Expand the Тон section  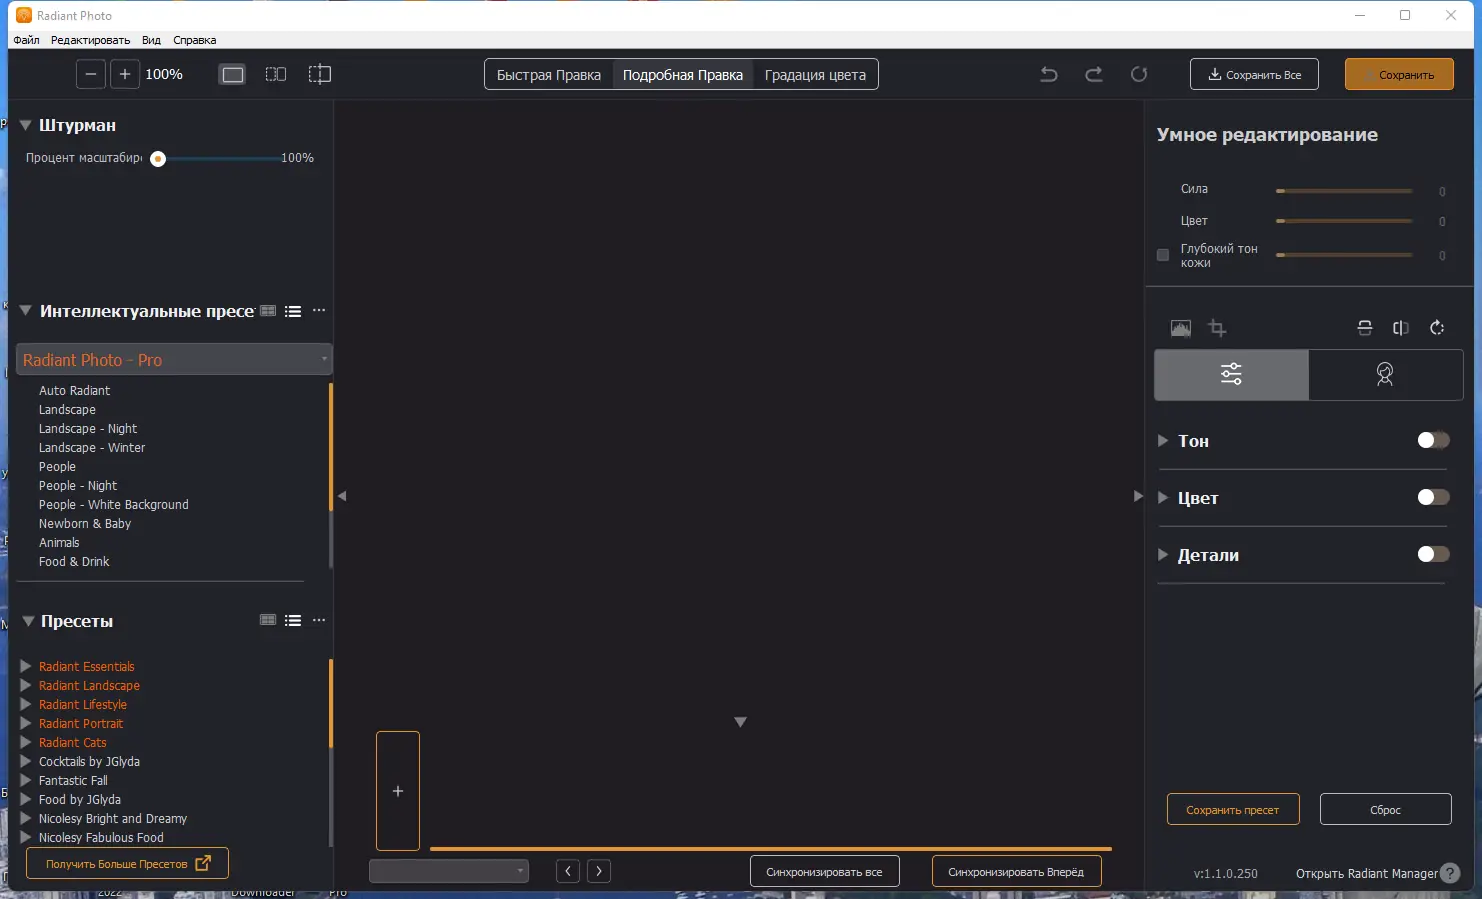click(x=1163, y=441)
